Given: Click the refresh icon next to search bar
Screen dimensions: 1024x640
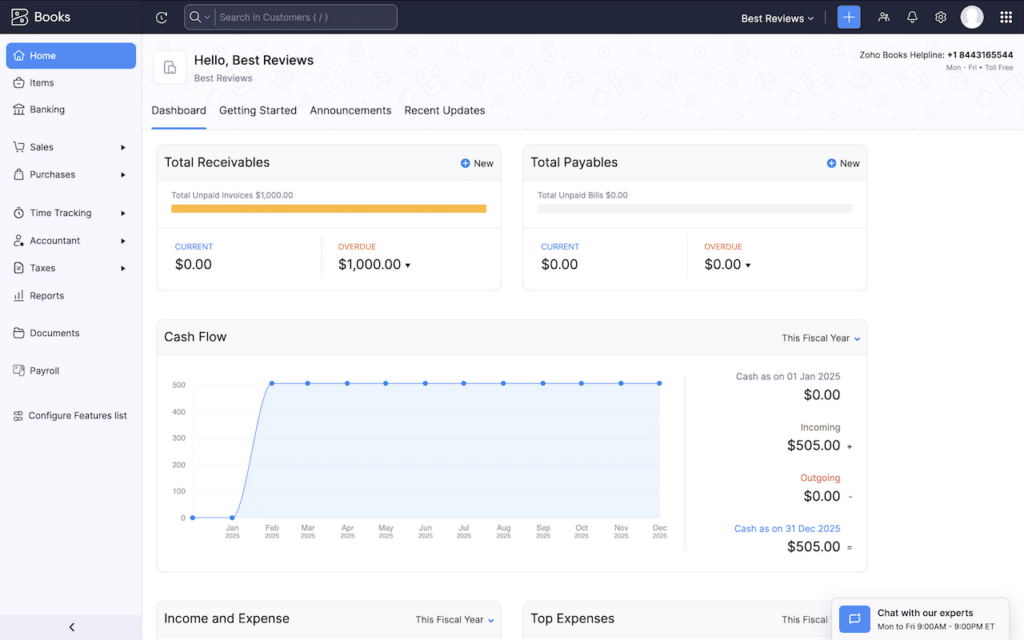Looking at the screenshot, I should click(x=159, y=16).
